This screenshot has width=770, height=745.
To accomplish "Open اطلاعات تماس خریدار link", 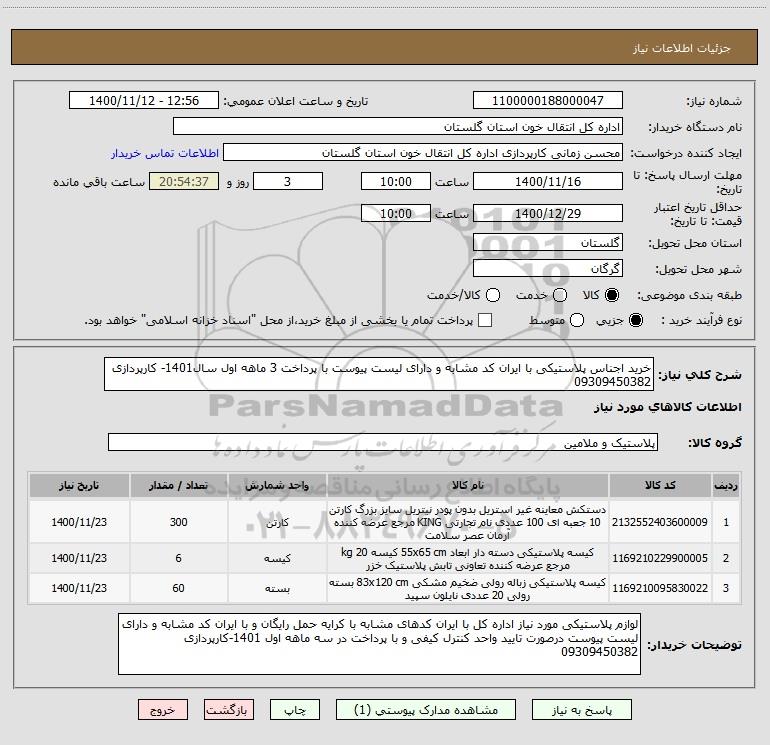I will [x=165, y=153].
